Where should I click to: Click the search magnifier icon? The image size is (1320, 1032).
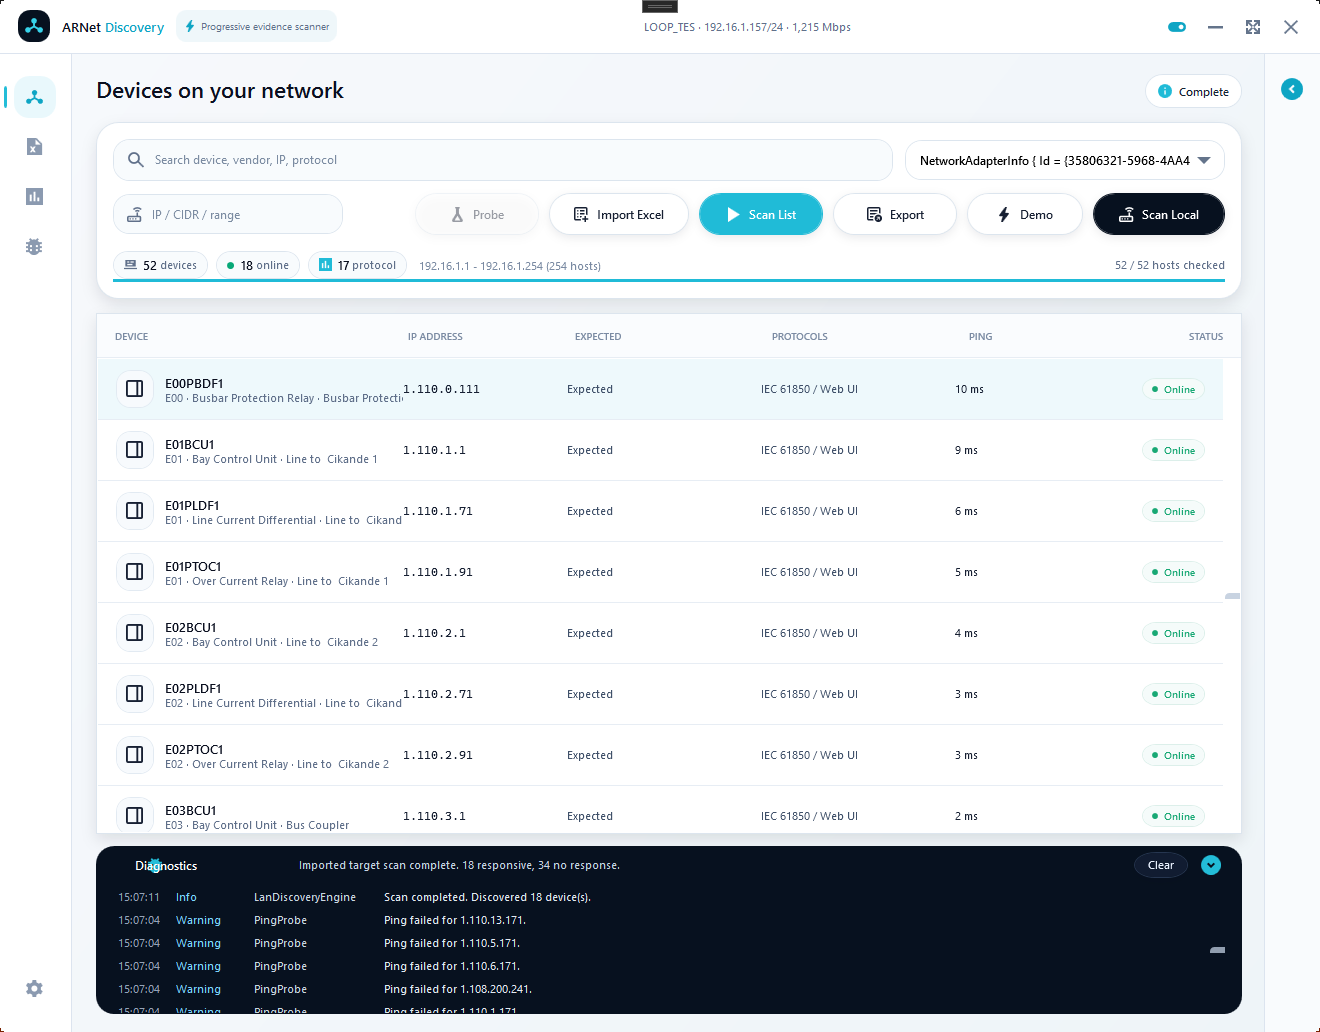coord(136,160)
